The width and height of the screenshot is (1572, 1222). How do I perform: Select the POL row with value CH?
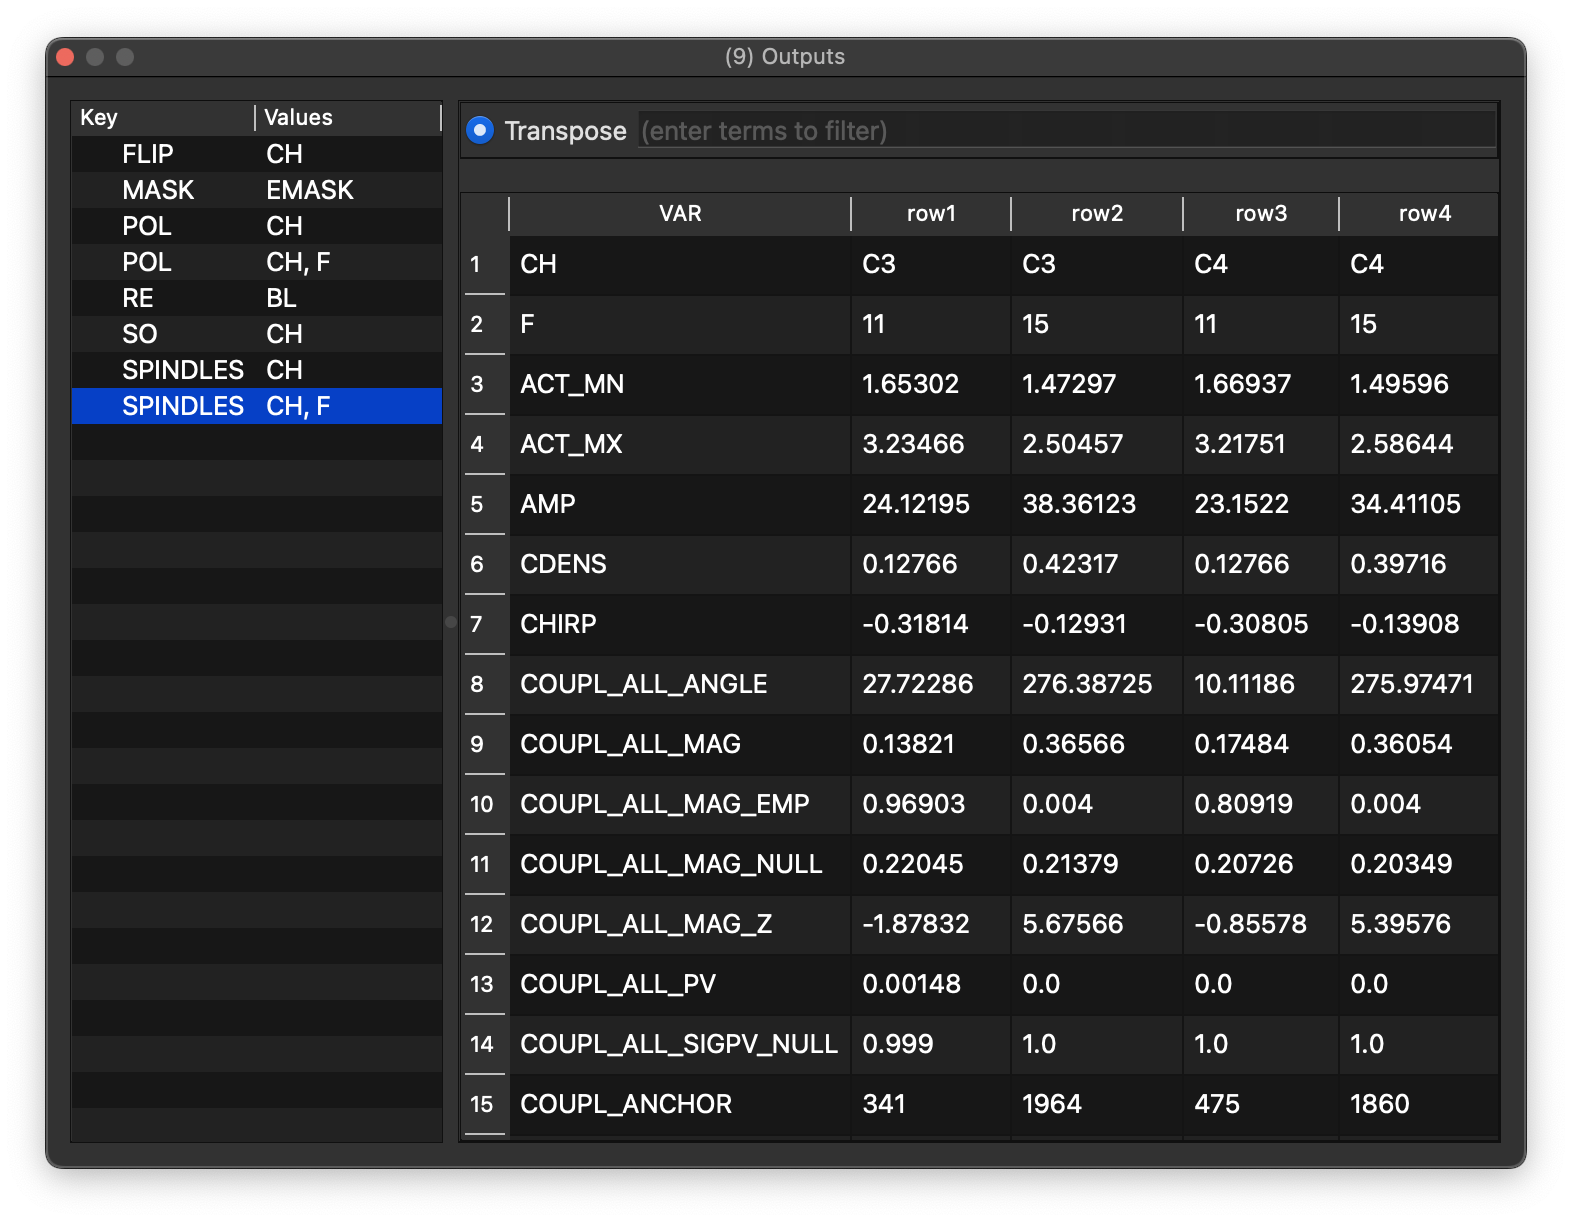257,226
